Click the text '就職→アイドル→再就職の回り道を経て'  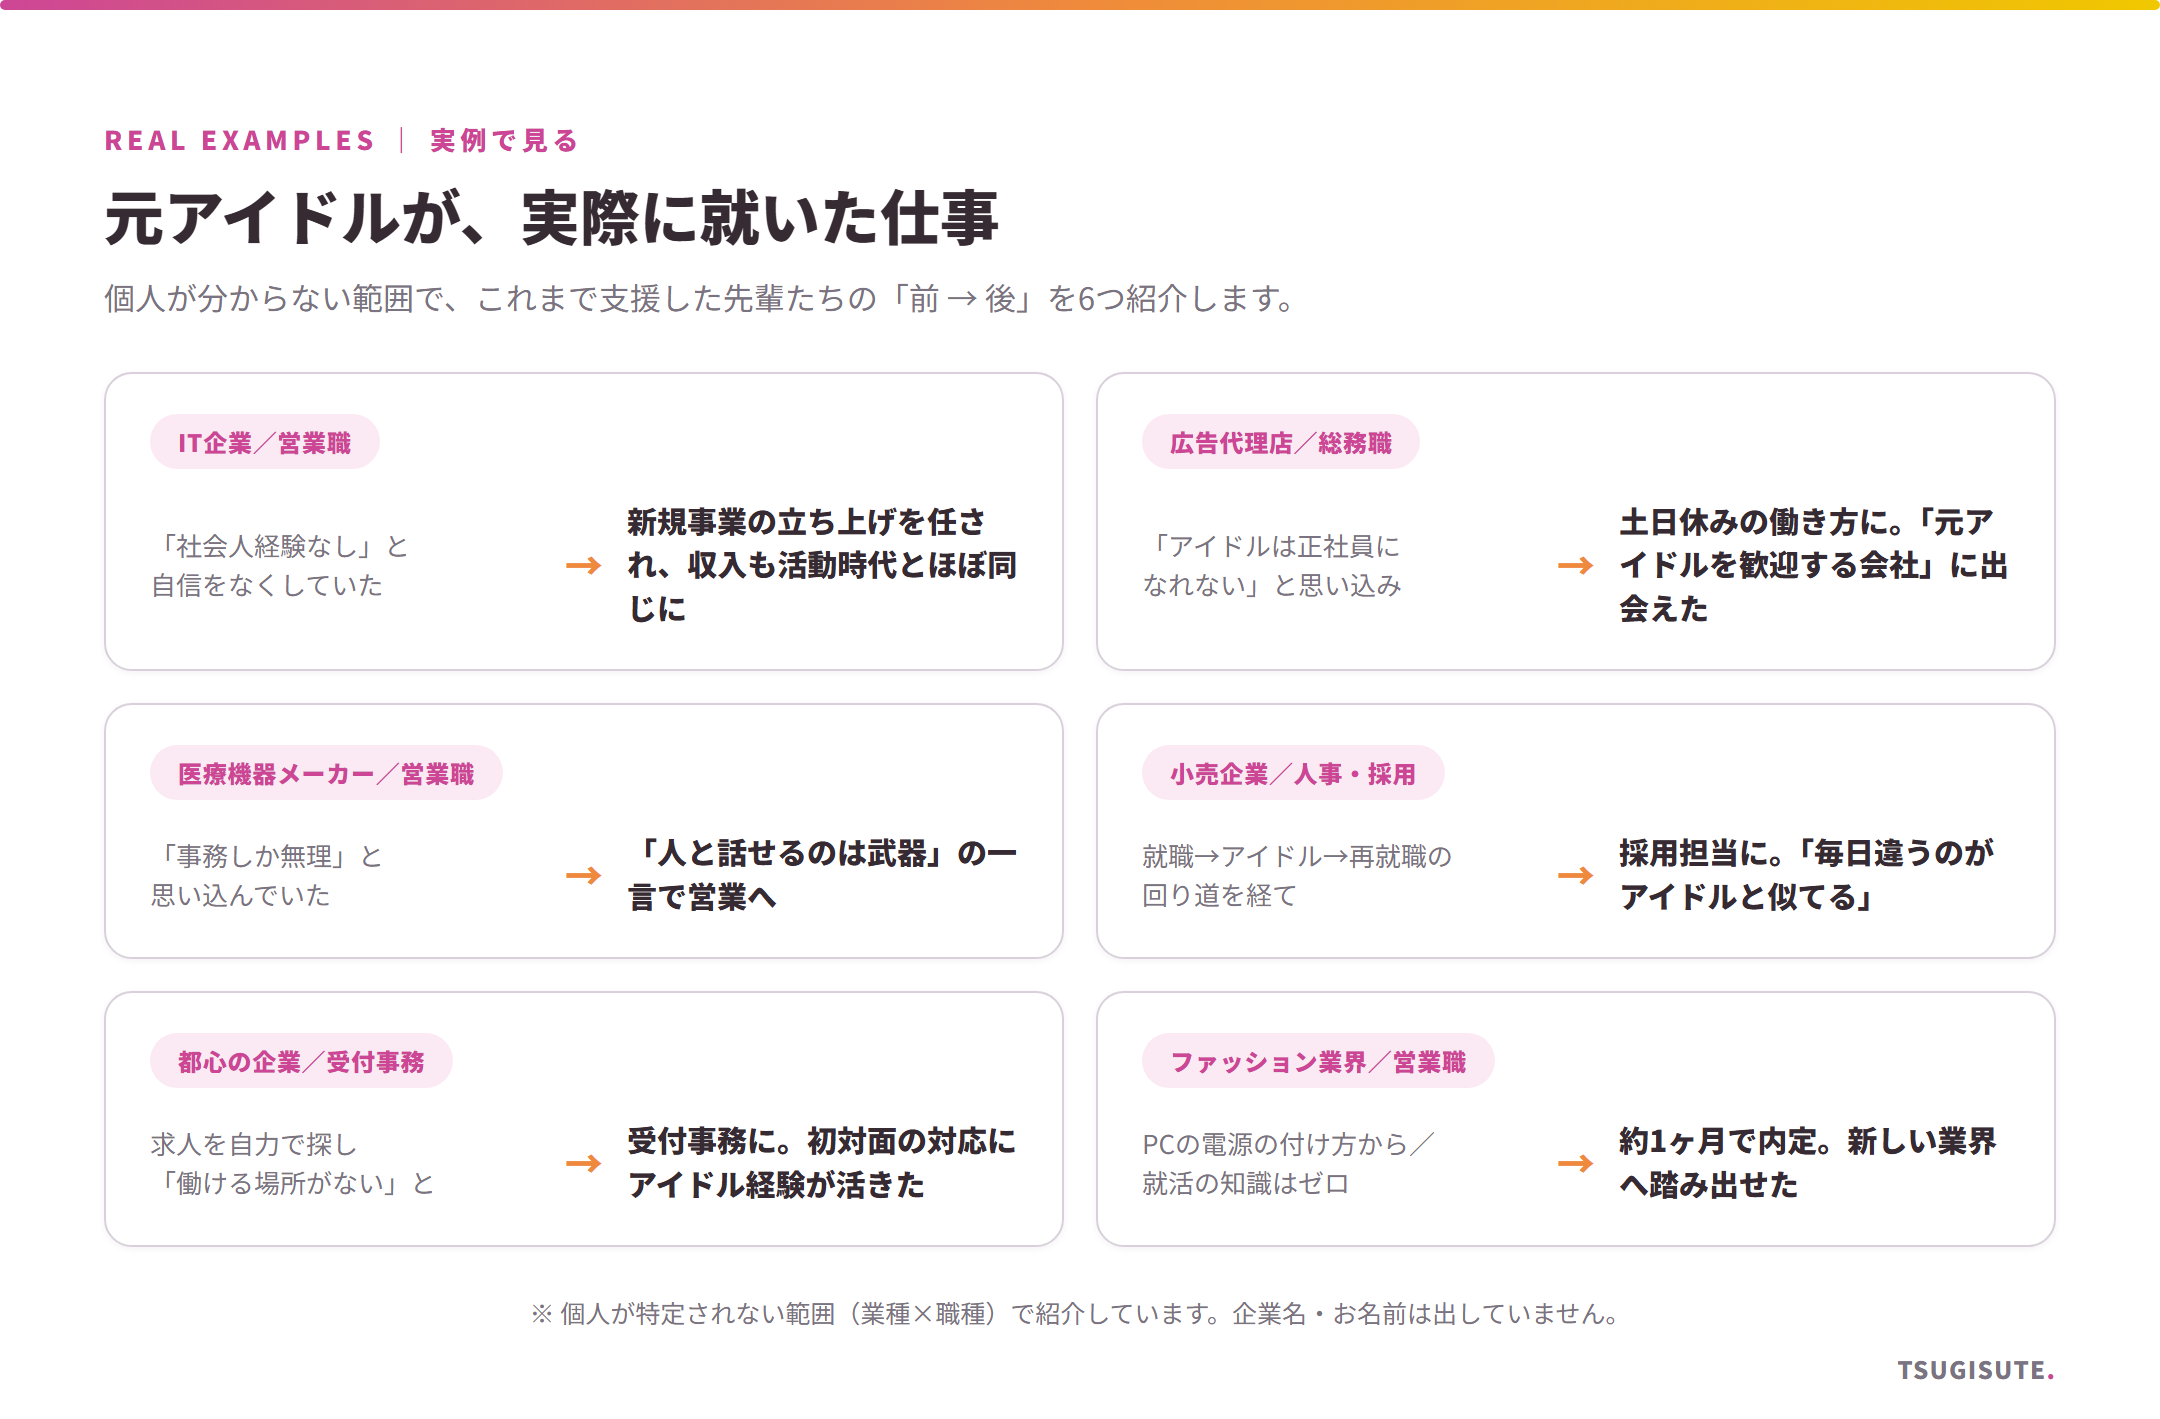(1297, 875)
